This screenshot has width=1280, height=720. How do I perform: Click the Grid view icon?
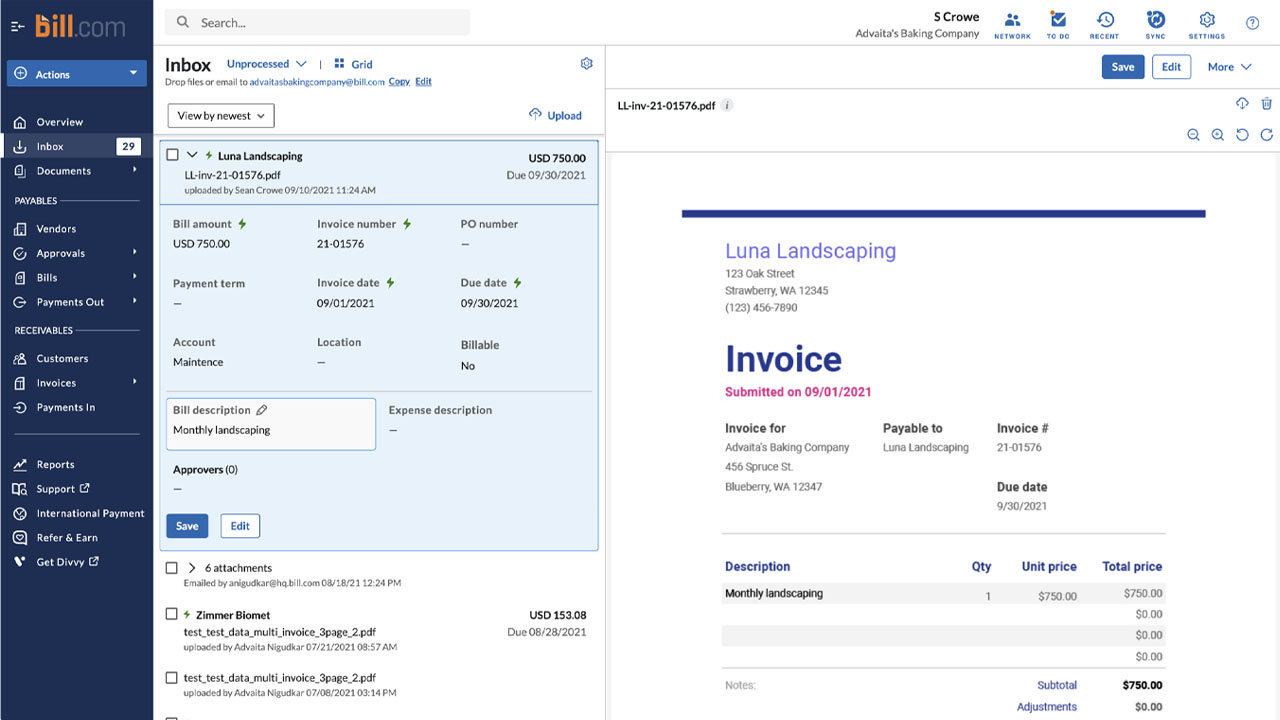(340, 64)
